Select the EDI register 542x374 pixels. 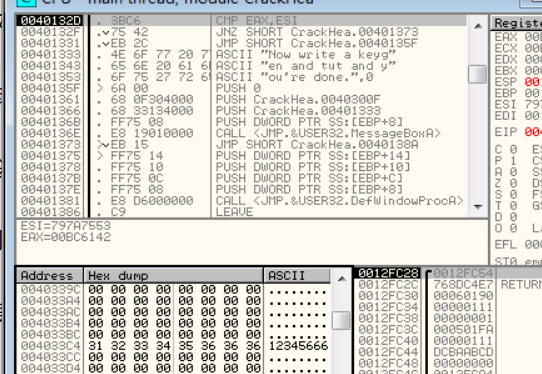coord(518,115)
